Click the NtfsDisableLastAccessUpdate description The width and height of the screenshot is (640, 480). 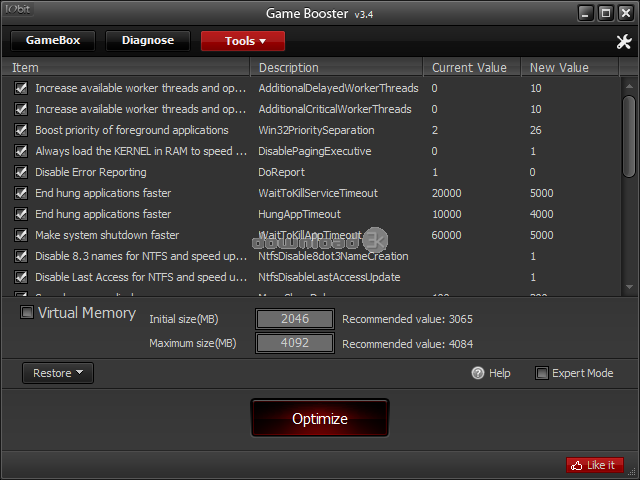coord(329,277)
